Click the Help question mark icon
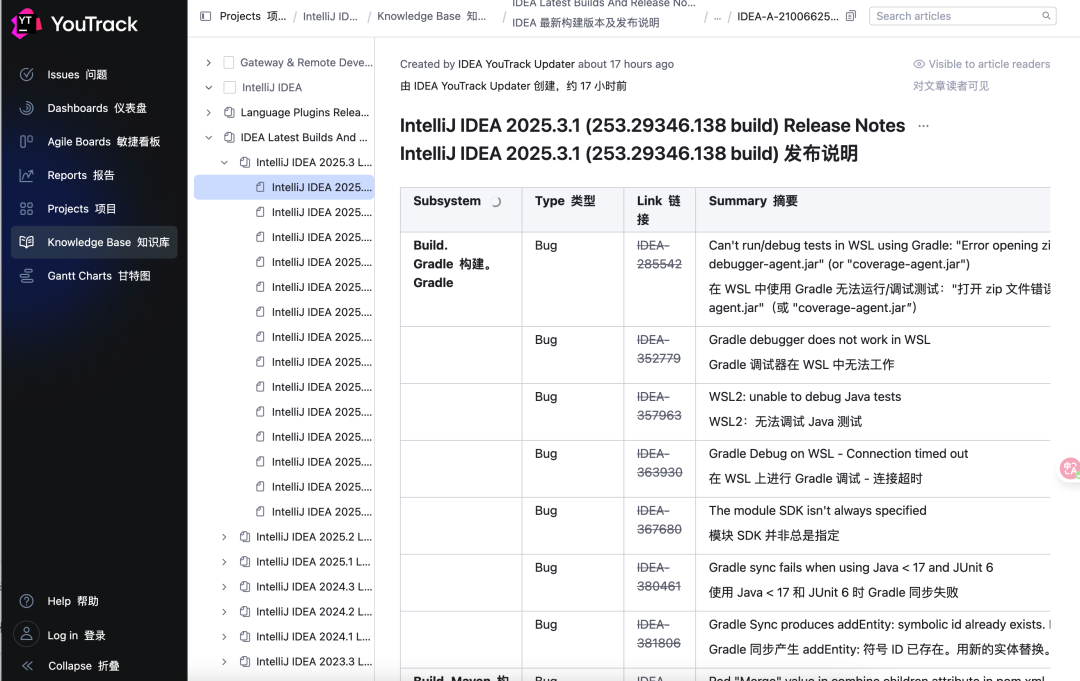 coord(27,601)
